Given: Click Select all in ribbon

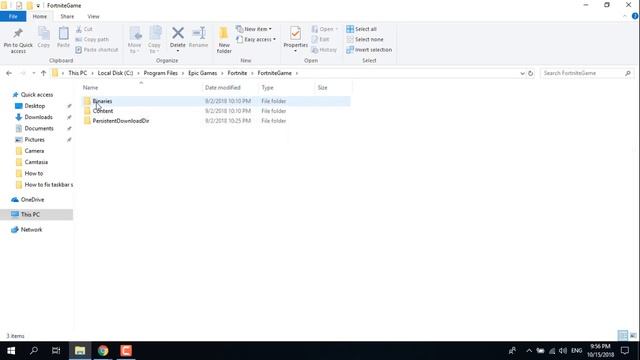Looking at the screenshot, I should [362, 29].
